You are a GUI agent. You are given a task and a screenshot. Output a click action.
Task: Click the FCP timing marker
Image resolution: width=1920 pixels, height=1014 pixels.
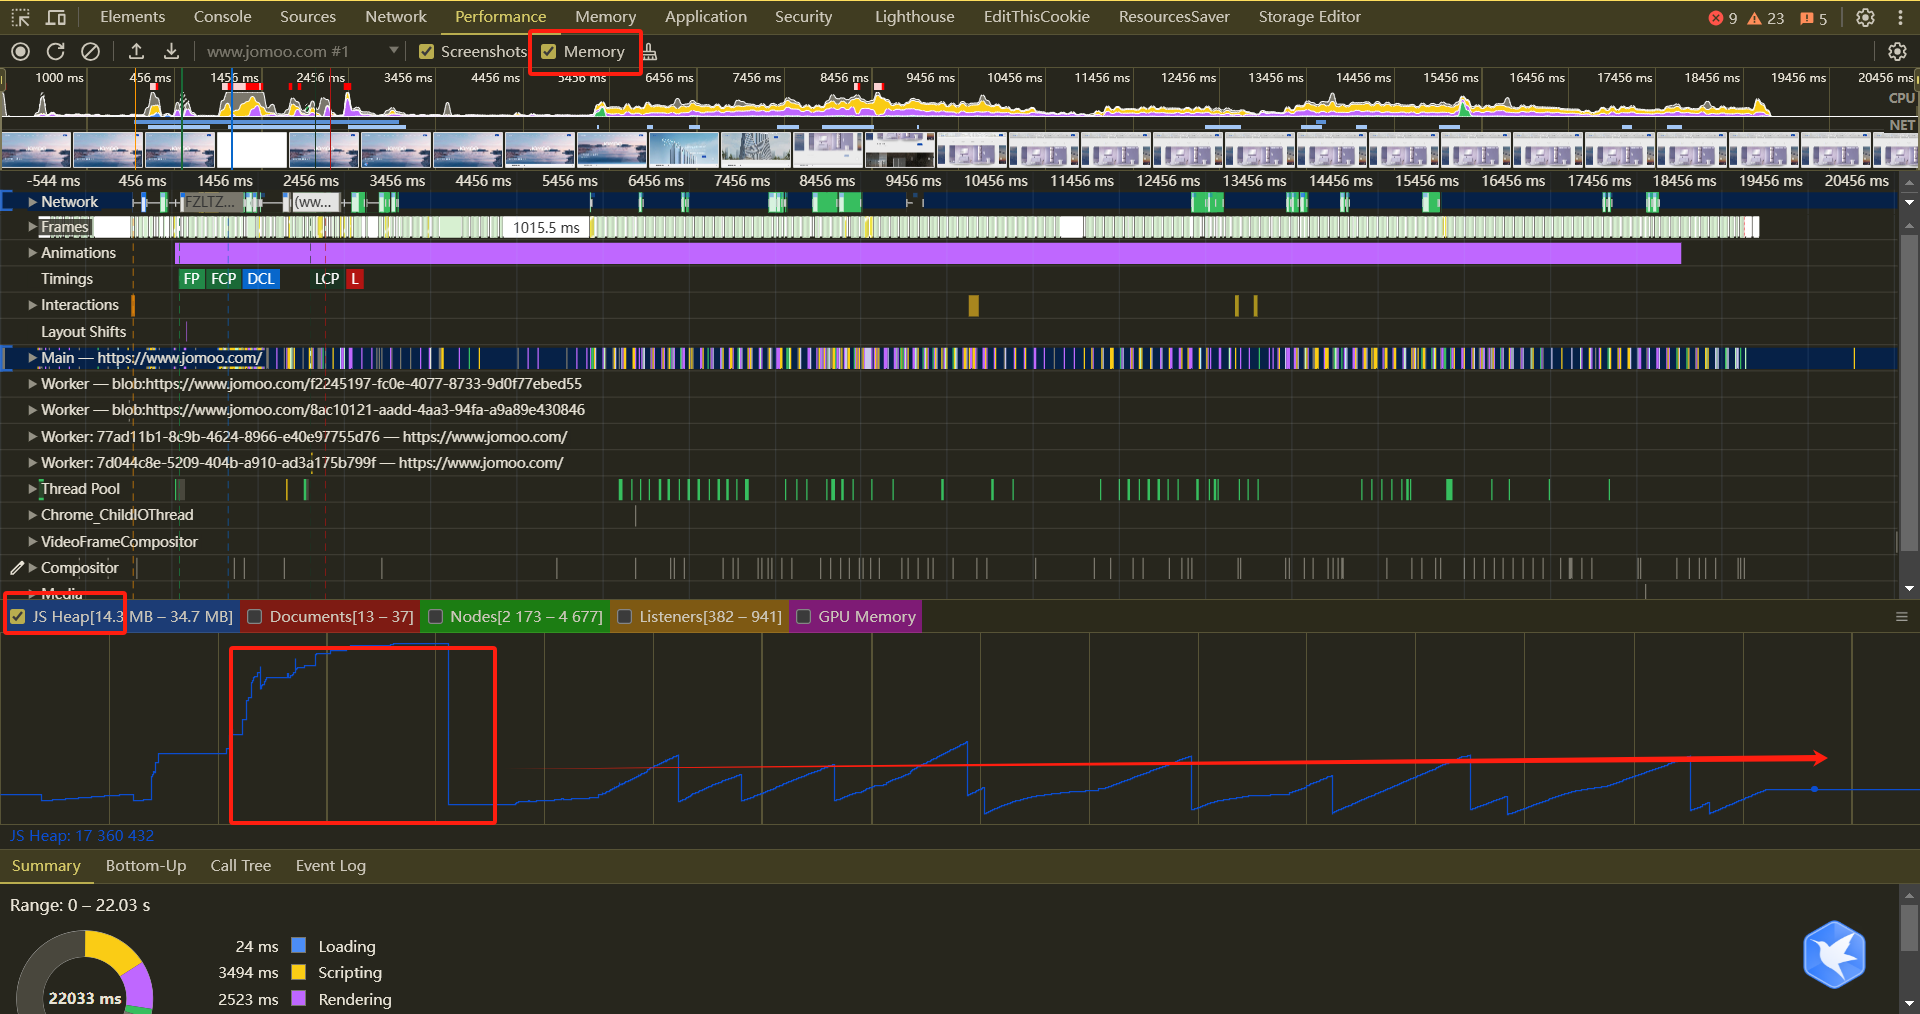coord(224,279)
